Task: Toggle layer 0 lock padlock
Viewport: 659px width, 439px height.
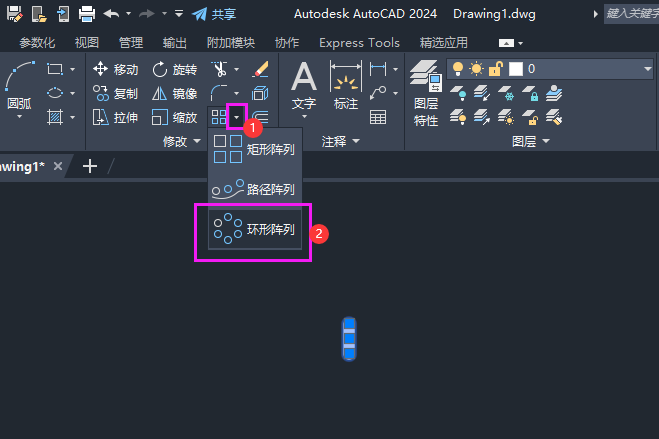Action: tap(496, 68)
